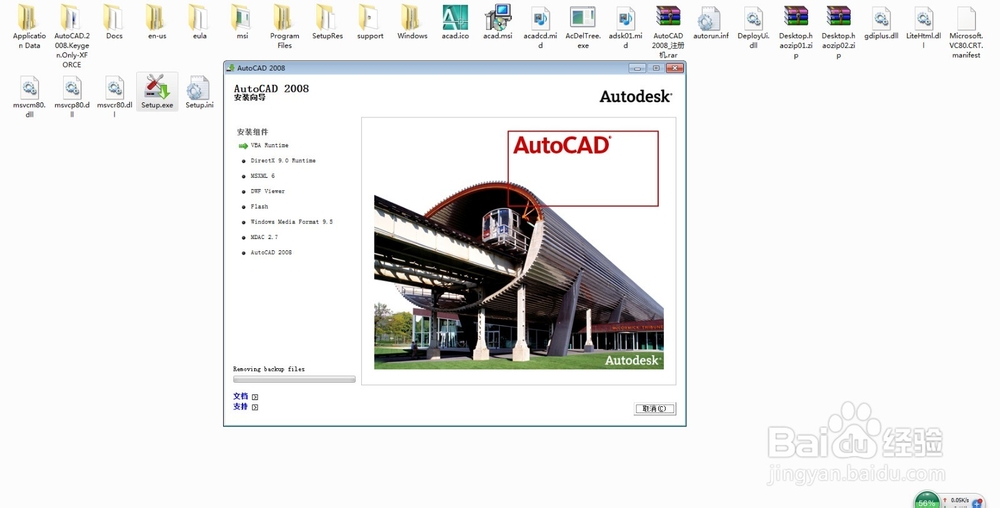The image size is (1000, 508).
Task: Select the Setup.exe file
Action: click(x=157, y=92)
